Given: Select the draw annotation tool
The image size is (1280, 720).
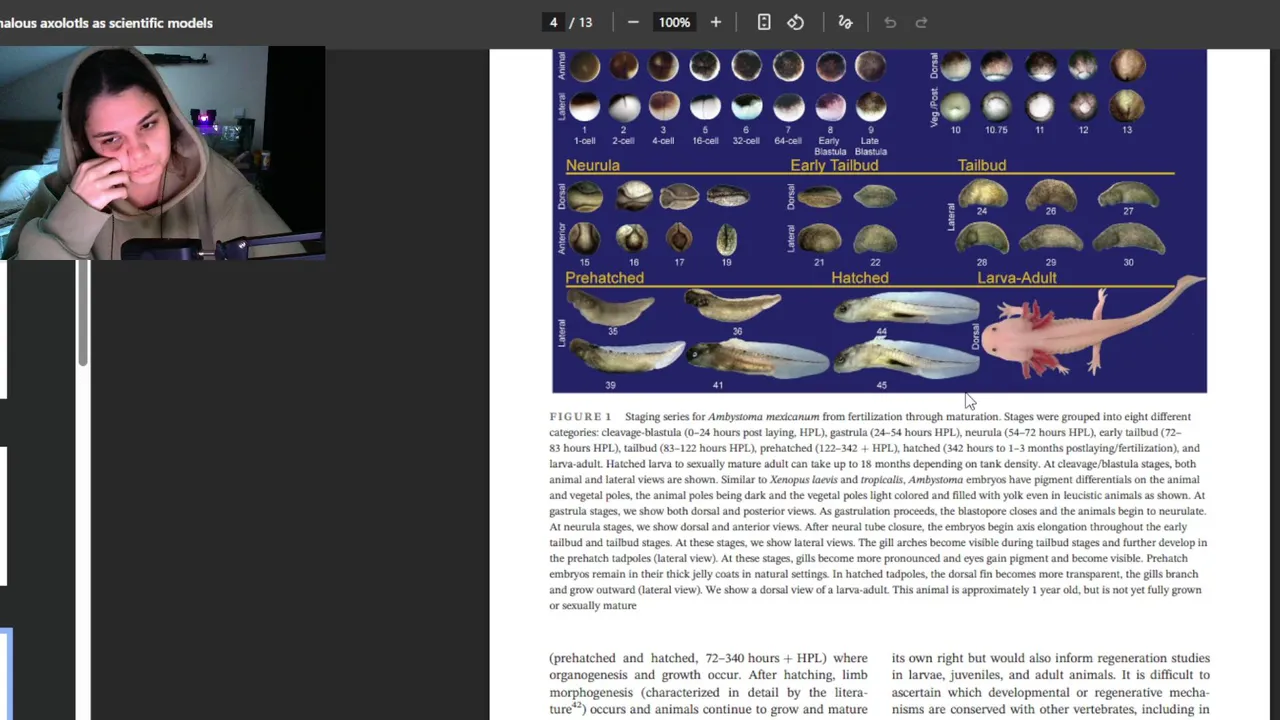Looking at the screenshot, I should (x=845, y=22).
